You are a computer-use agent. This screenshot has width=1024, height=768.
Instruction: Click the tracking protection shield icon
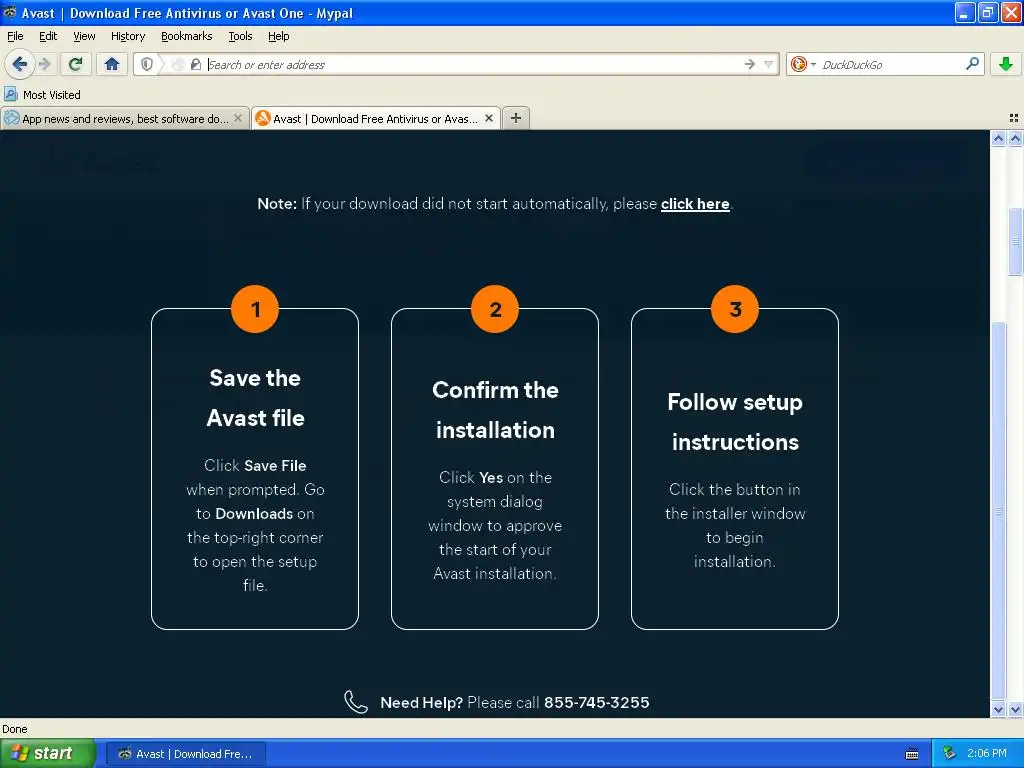[x=147, y=64]
